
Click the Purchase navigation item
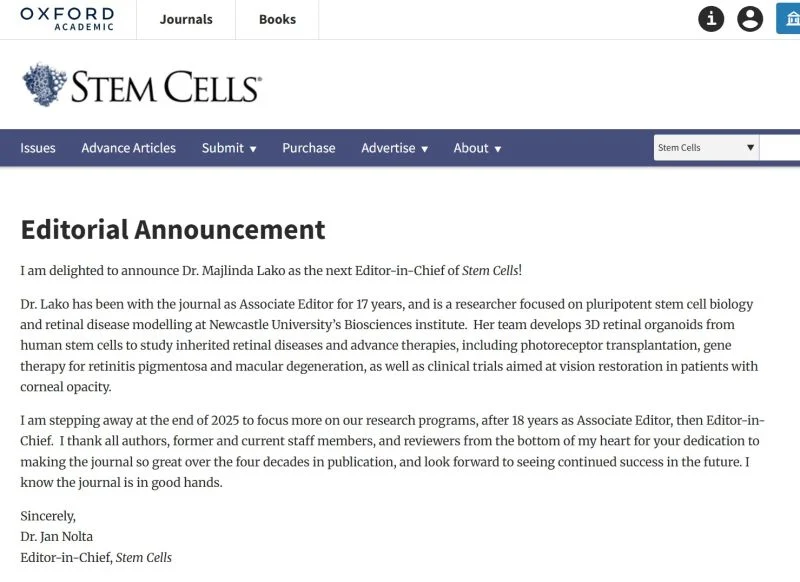(308, 148)
